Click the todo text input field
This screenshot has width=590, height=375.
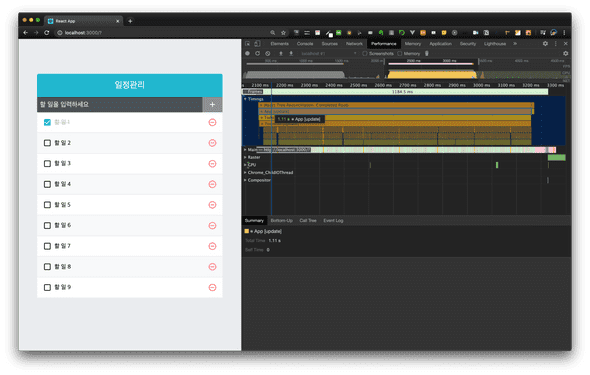coord(120,105)
